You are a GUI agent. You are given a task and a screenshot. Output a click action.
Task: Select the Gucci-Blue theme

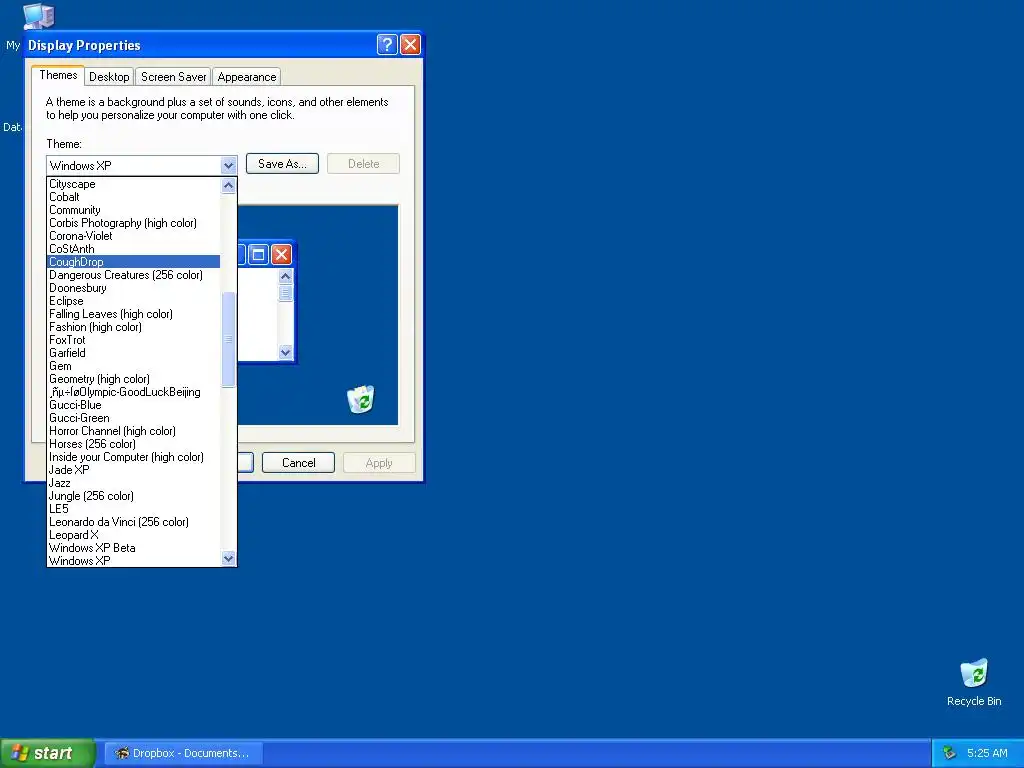(x=134, y=405)
